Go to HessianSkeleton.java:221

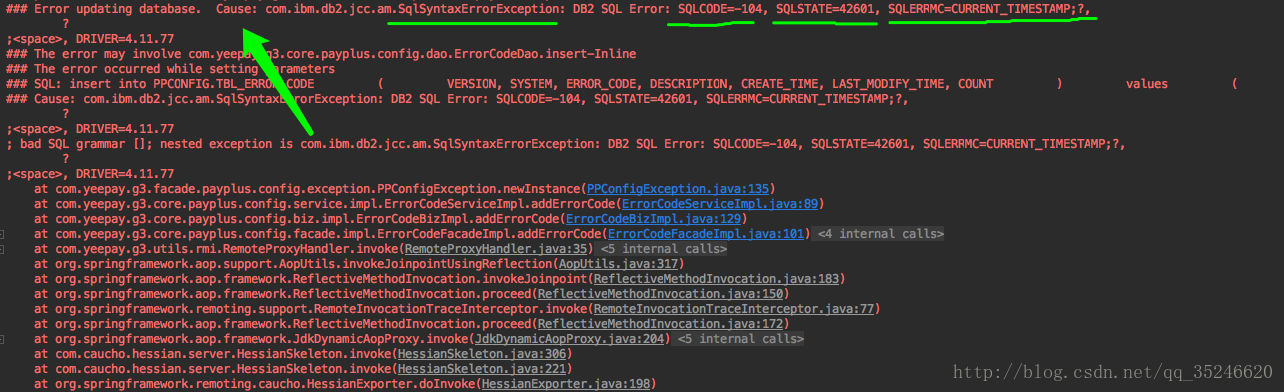(x=482, y=369)
